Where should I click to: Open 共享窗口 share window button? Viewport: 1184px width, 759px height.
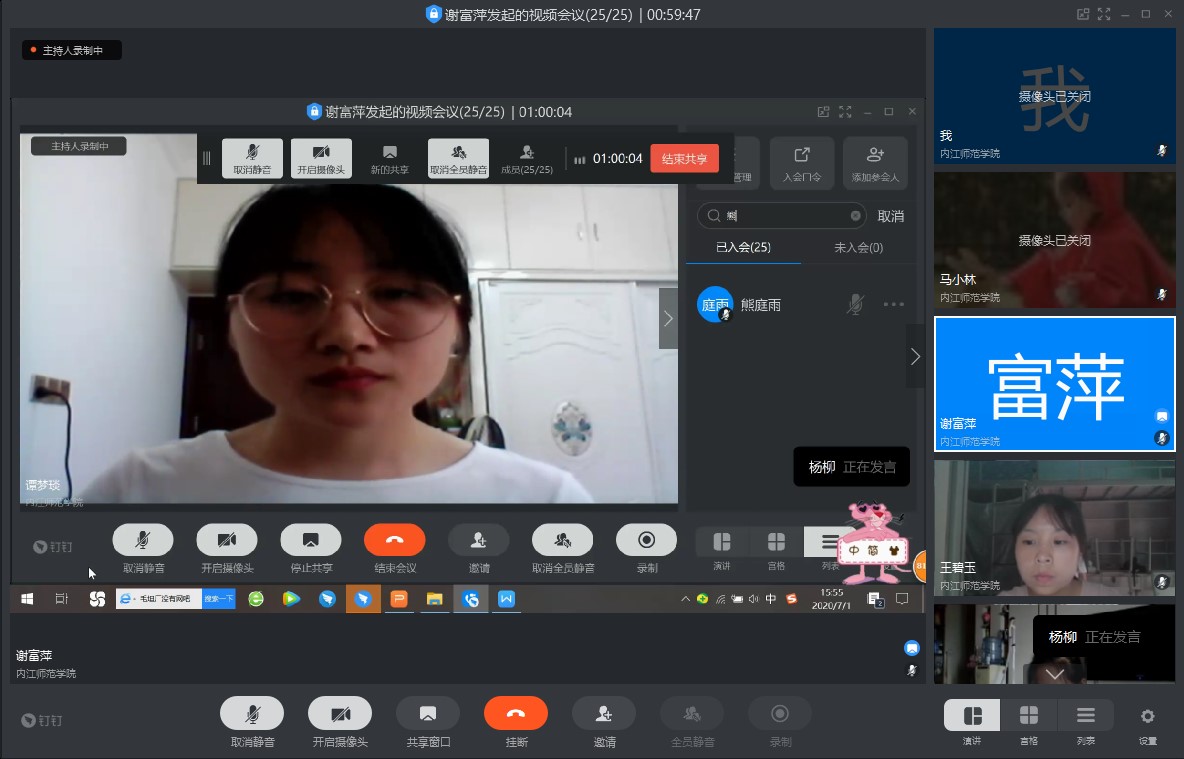428,714
